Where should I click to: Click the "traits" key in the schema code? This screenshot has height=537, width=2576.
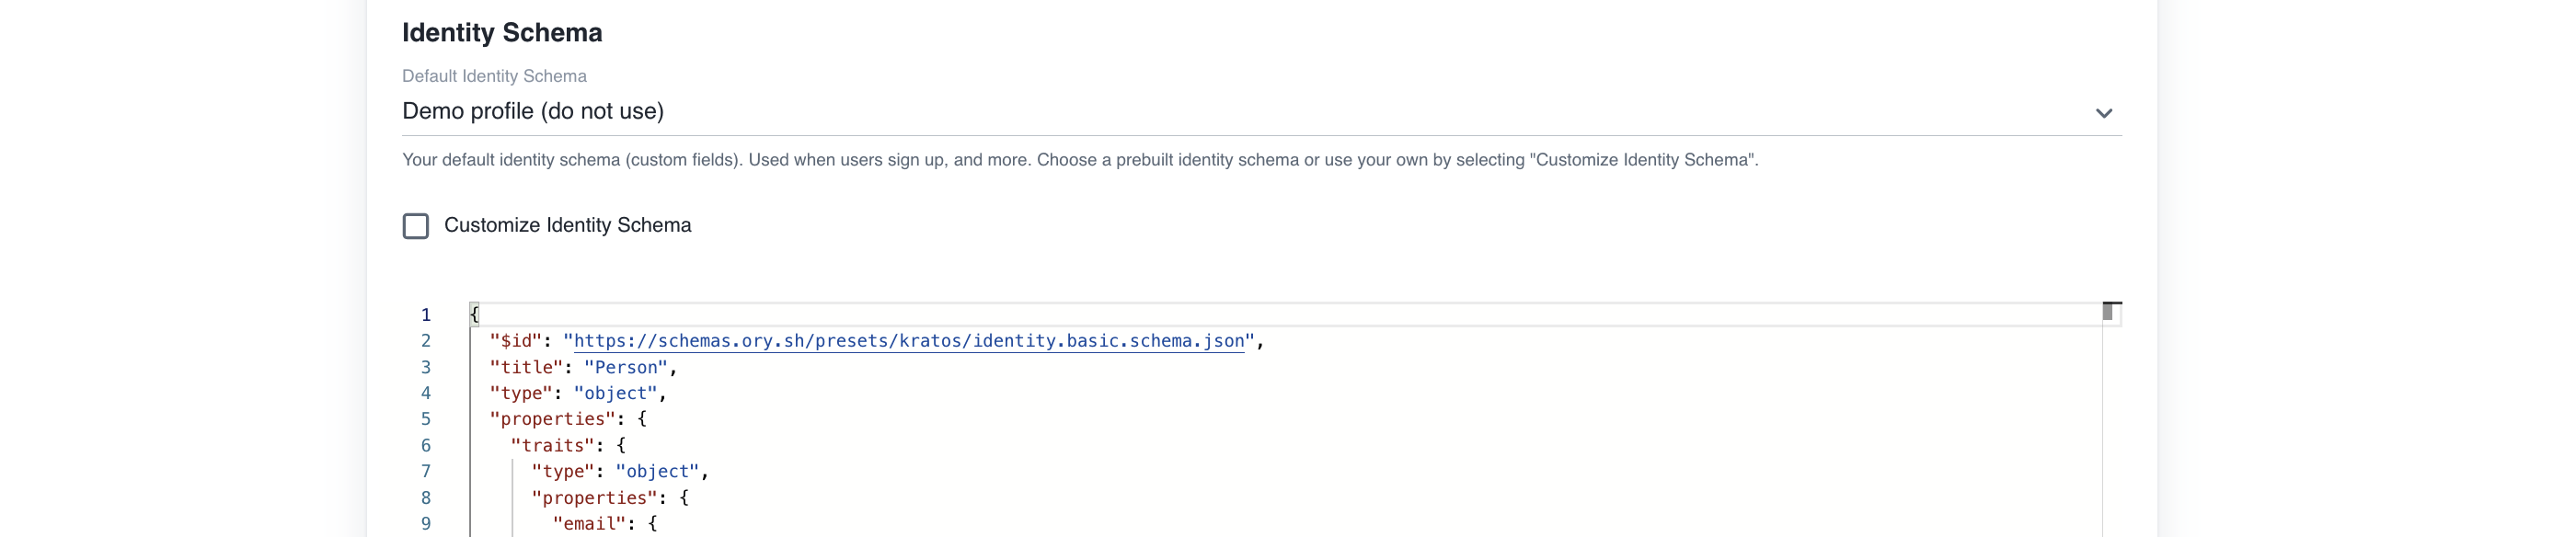pos(552,446)
